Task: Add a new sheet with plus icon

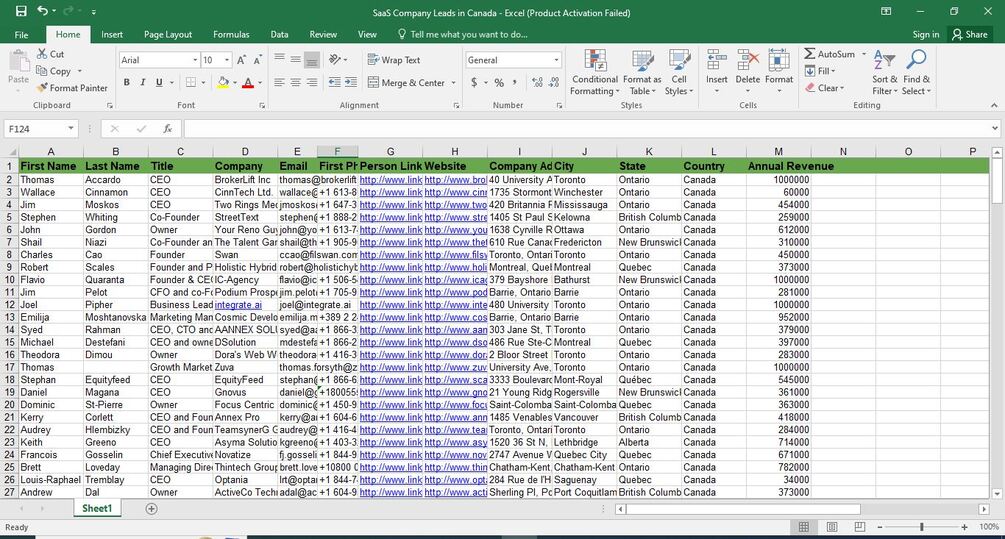Action: 151,508
